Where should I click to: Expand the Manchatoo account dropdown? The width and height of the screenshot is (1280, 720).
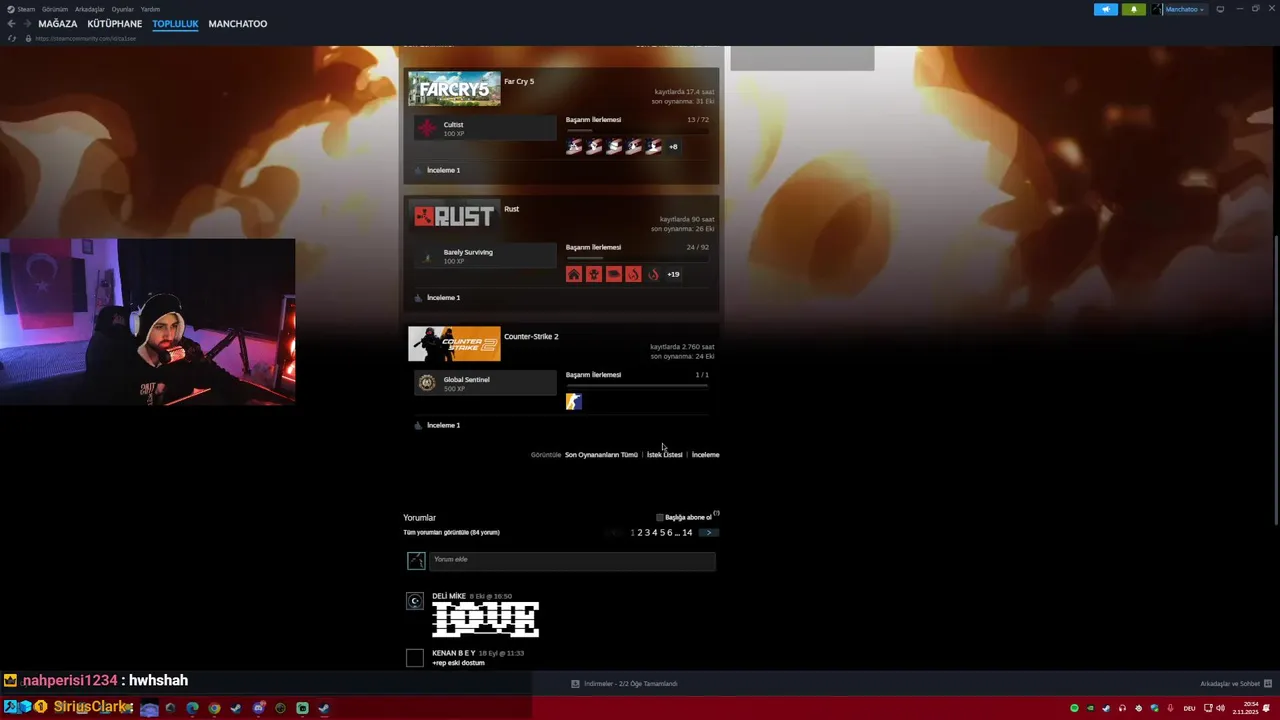click(1202, 10)
